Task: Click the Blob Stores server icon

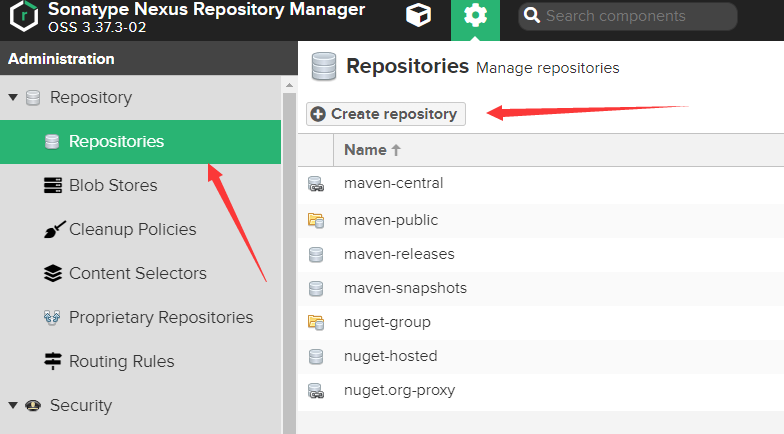Action: 52,186
